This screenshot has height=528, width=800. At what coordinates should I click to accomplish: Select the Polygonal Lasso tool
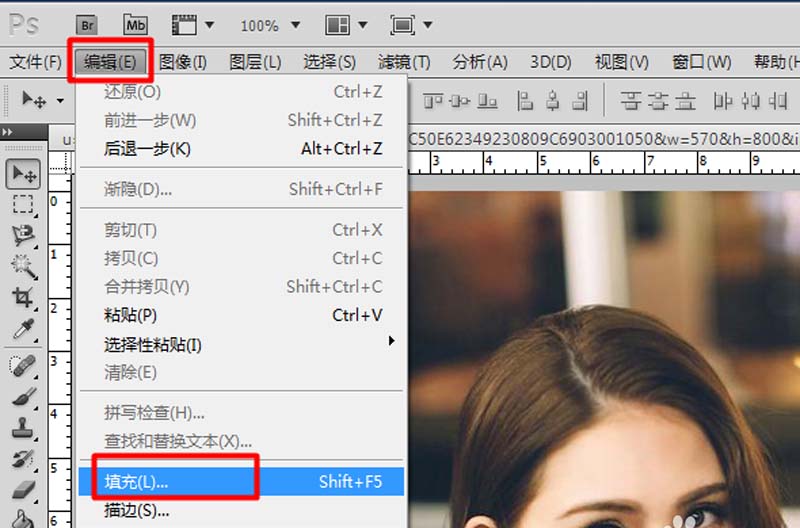[23, 235]
